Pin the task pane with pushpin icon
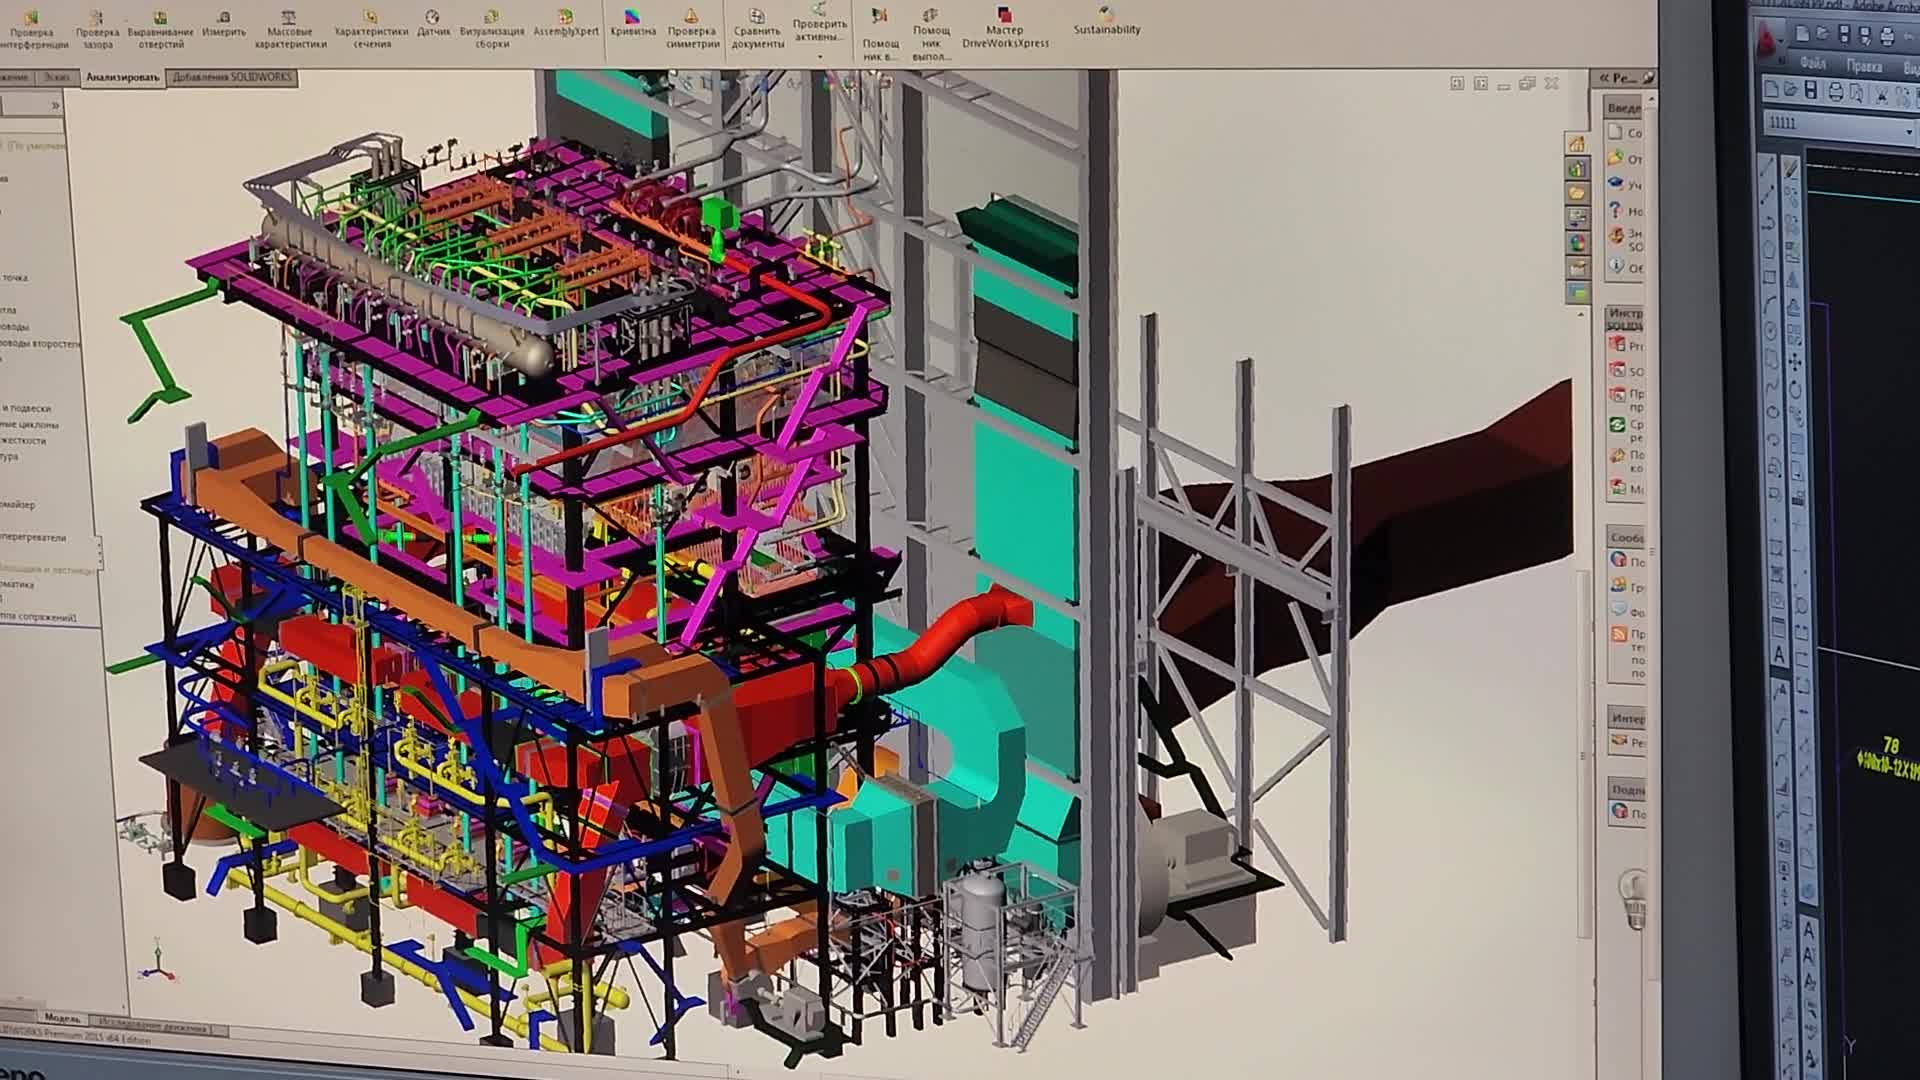 pos(1649,77)
